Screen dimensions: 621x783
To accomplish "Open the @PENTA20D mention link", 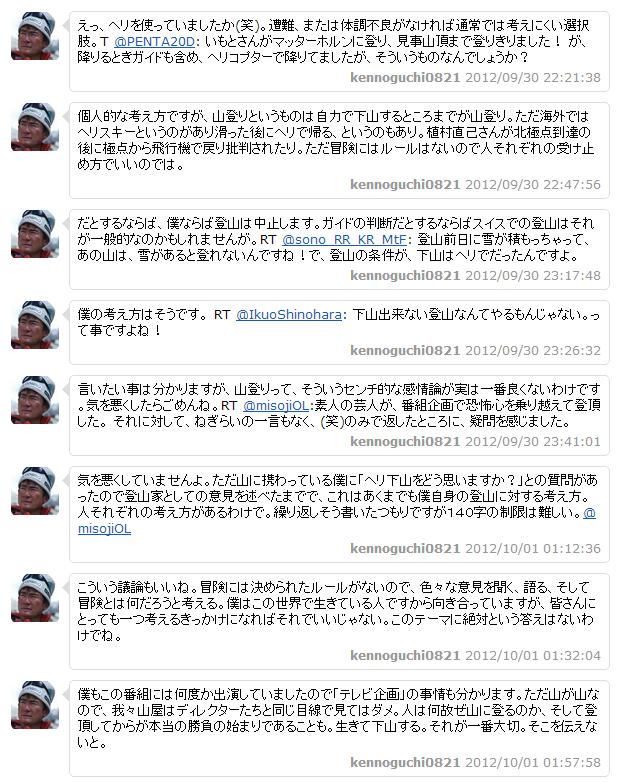I will (x=154, y=41).
